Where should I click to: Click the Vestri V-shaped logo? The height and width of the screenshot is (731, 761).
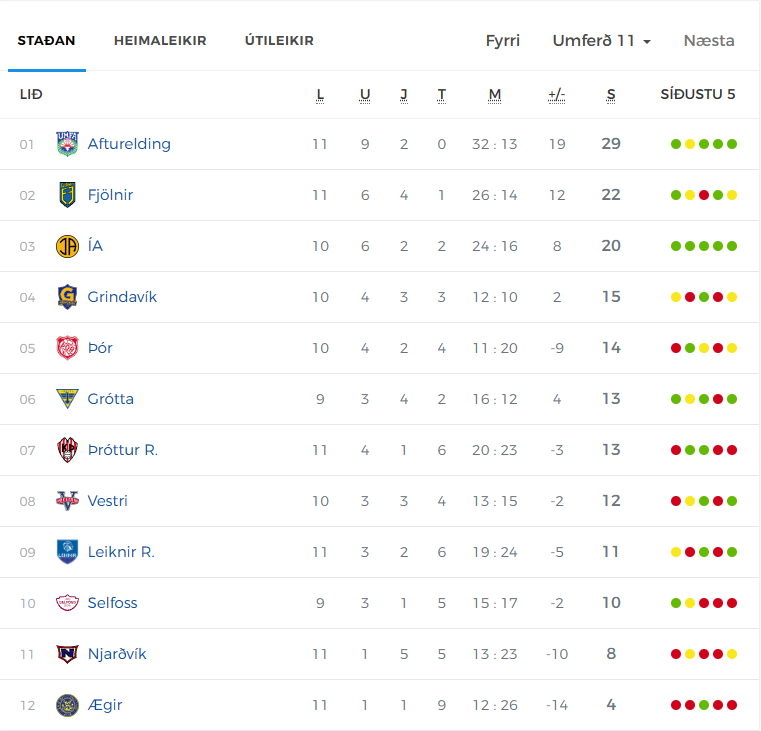(67, 501)
